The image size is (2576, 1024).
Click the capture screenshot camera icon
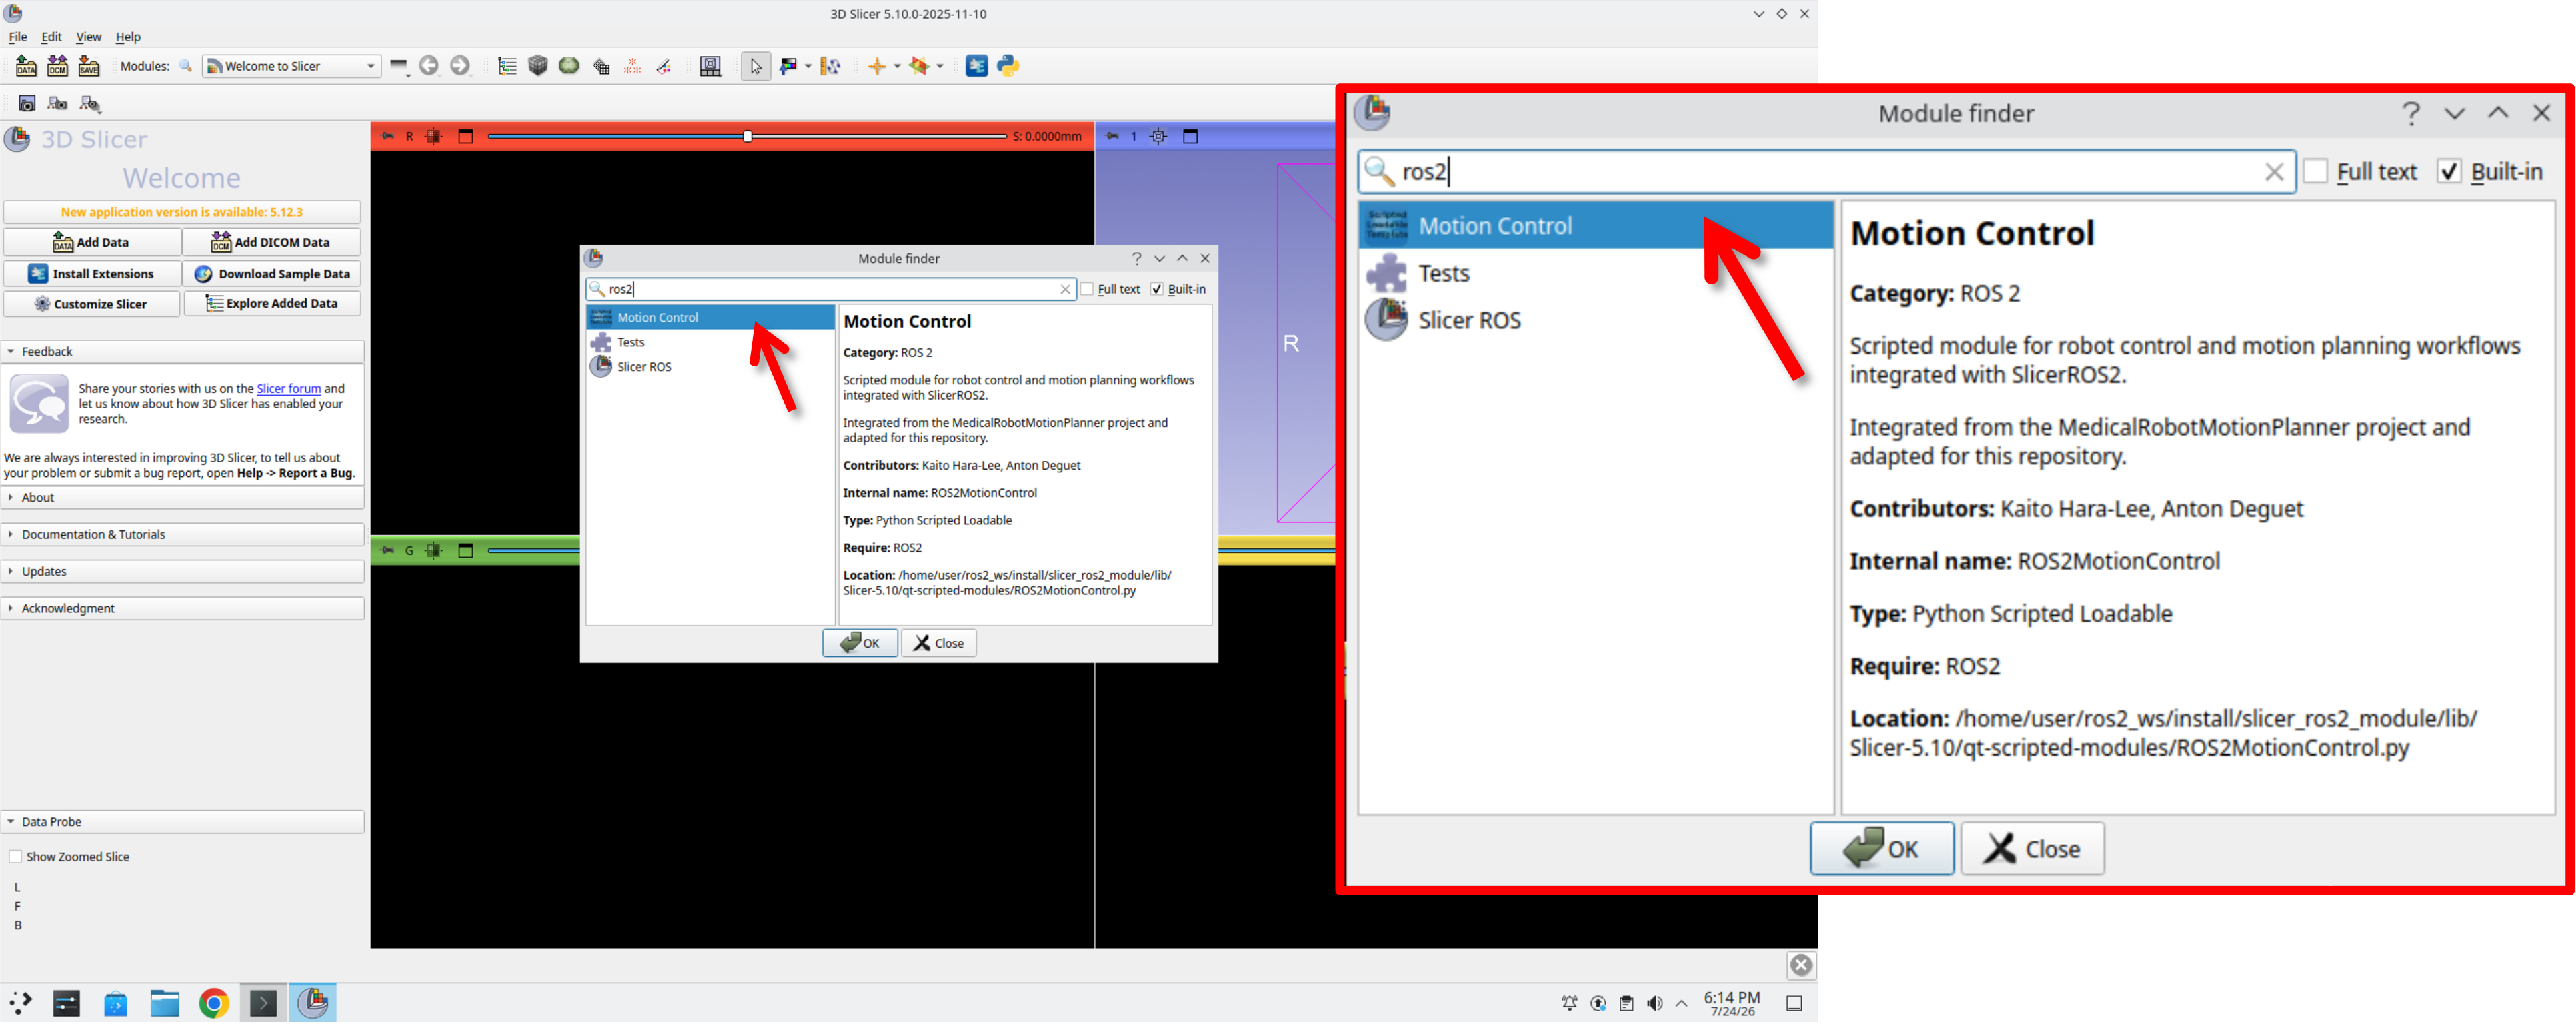[27, 104]
